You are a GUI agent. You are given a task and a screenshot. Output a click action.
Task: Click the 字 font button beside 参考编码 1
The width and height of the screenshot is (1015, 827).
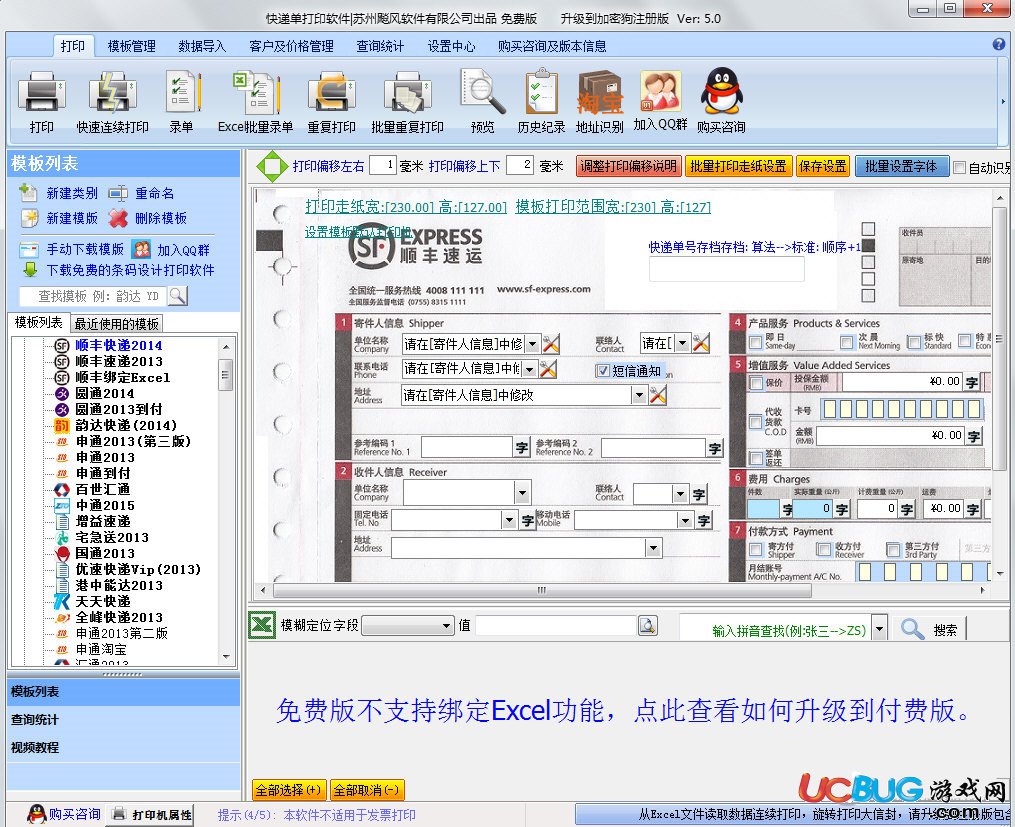(522, 448)
